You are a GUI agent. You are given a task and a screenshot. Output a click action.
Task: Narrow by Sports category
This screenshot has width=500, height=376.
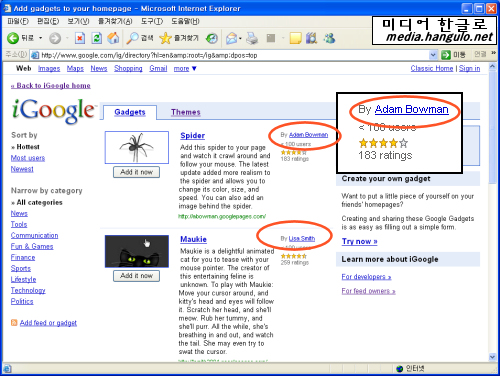pos(21,268)
